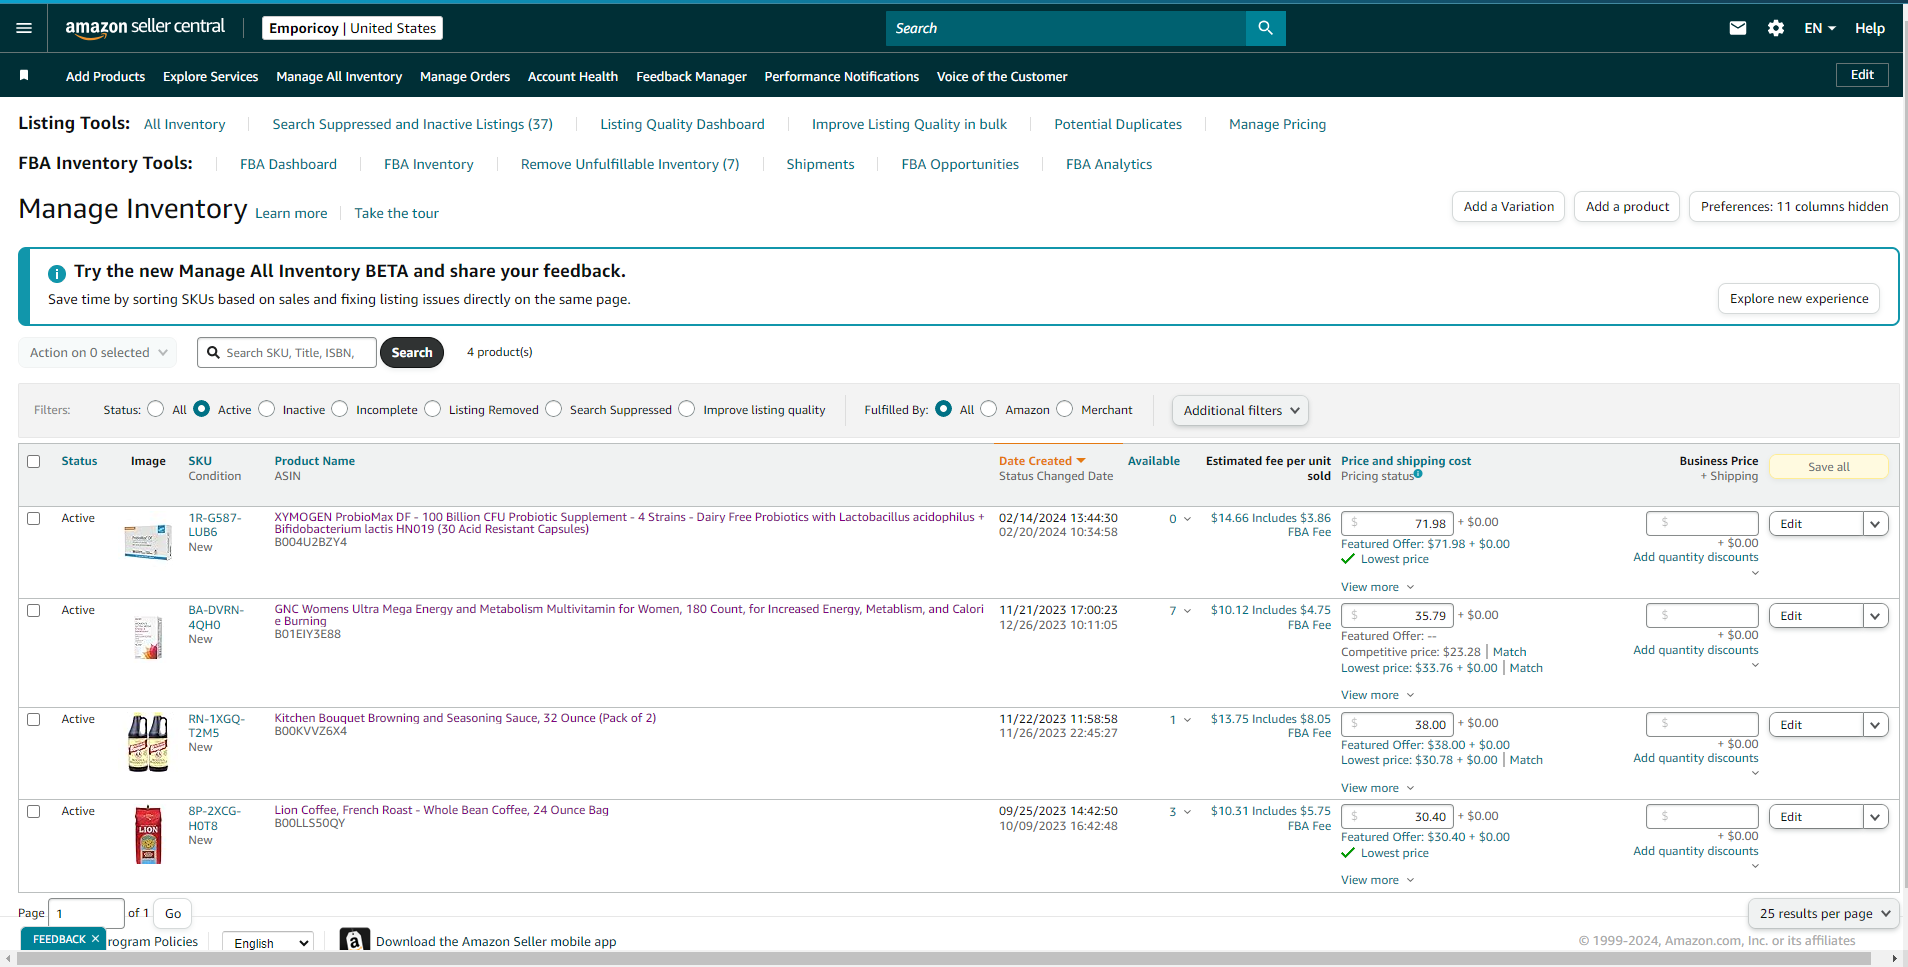Open the 25 results per page dropdown
The height and width of the screenshot is (967, 1908).
point(1824,913)
